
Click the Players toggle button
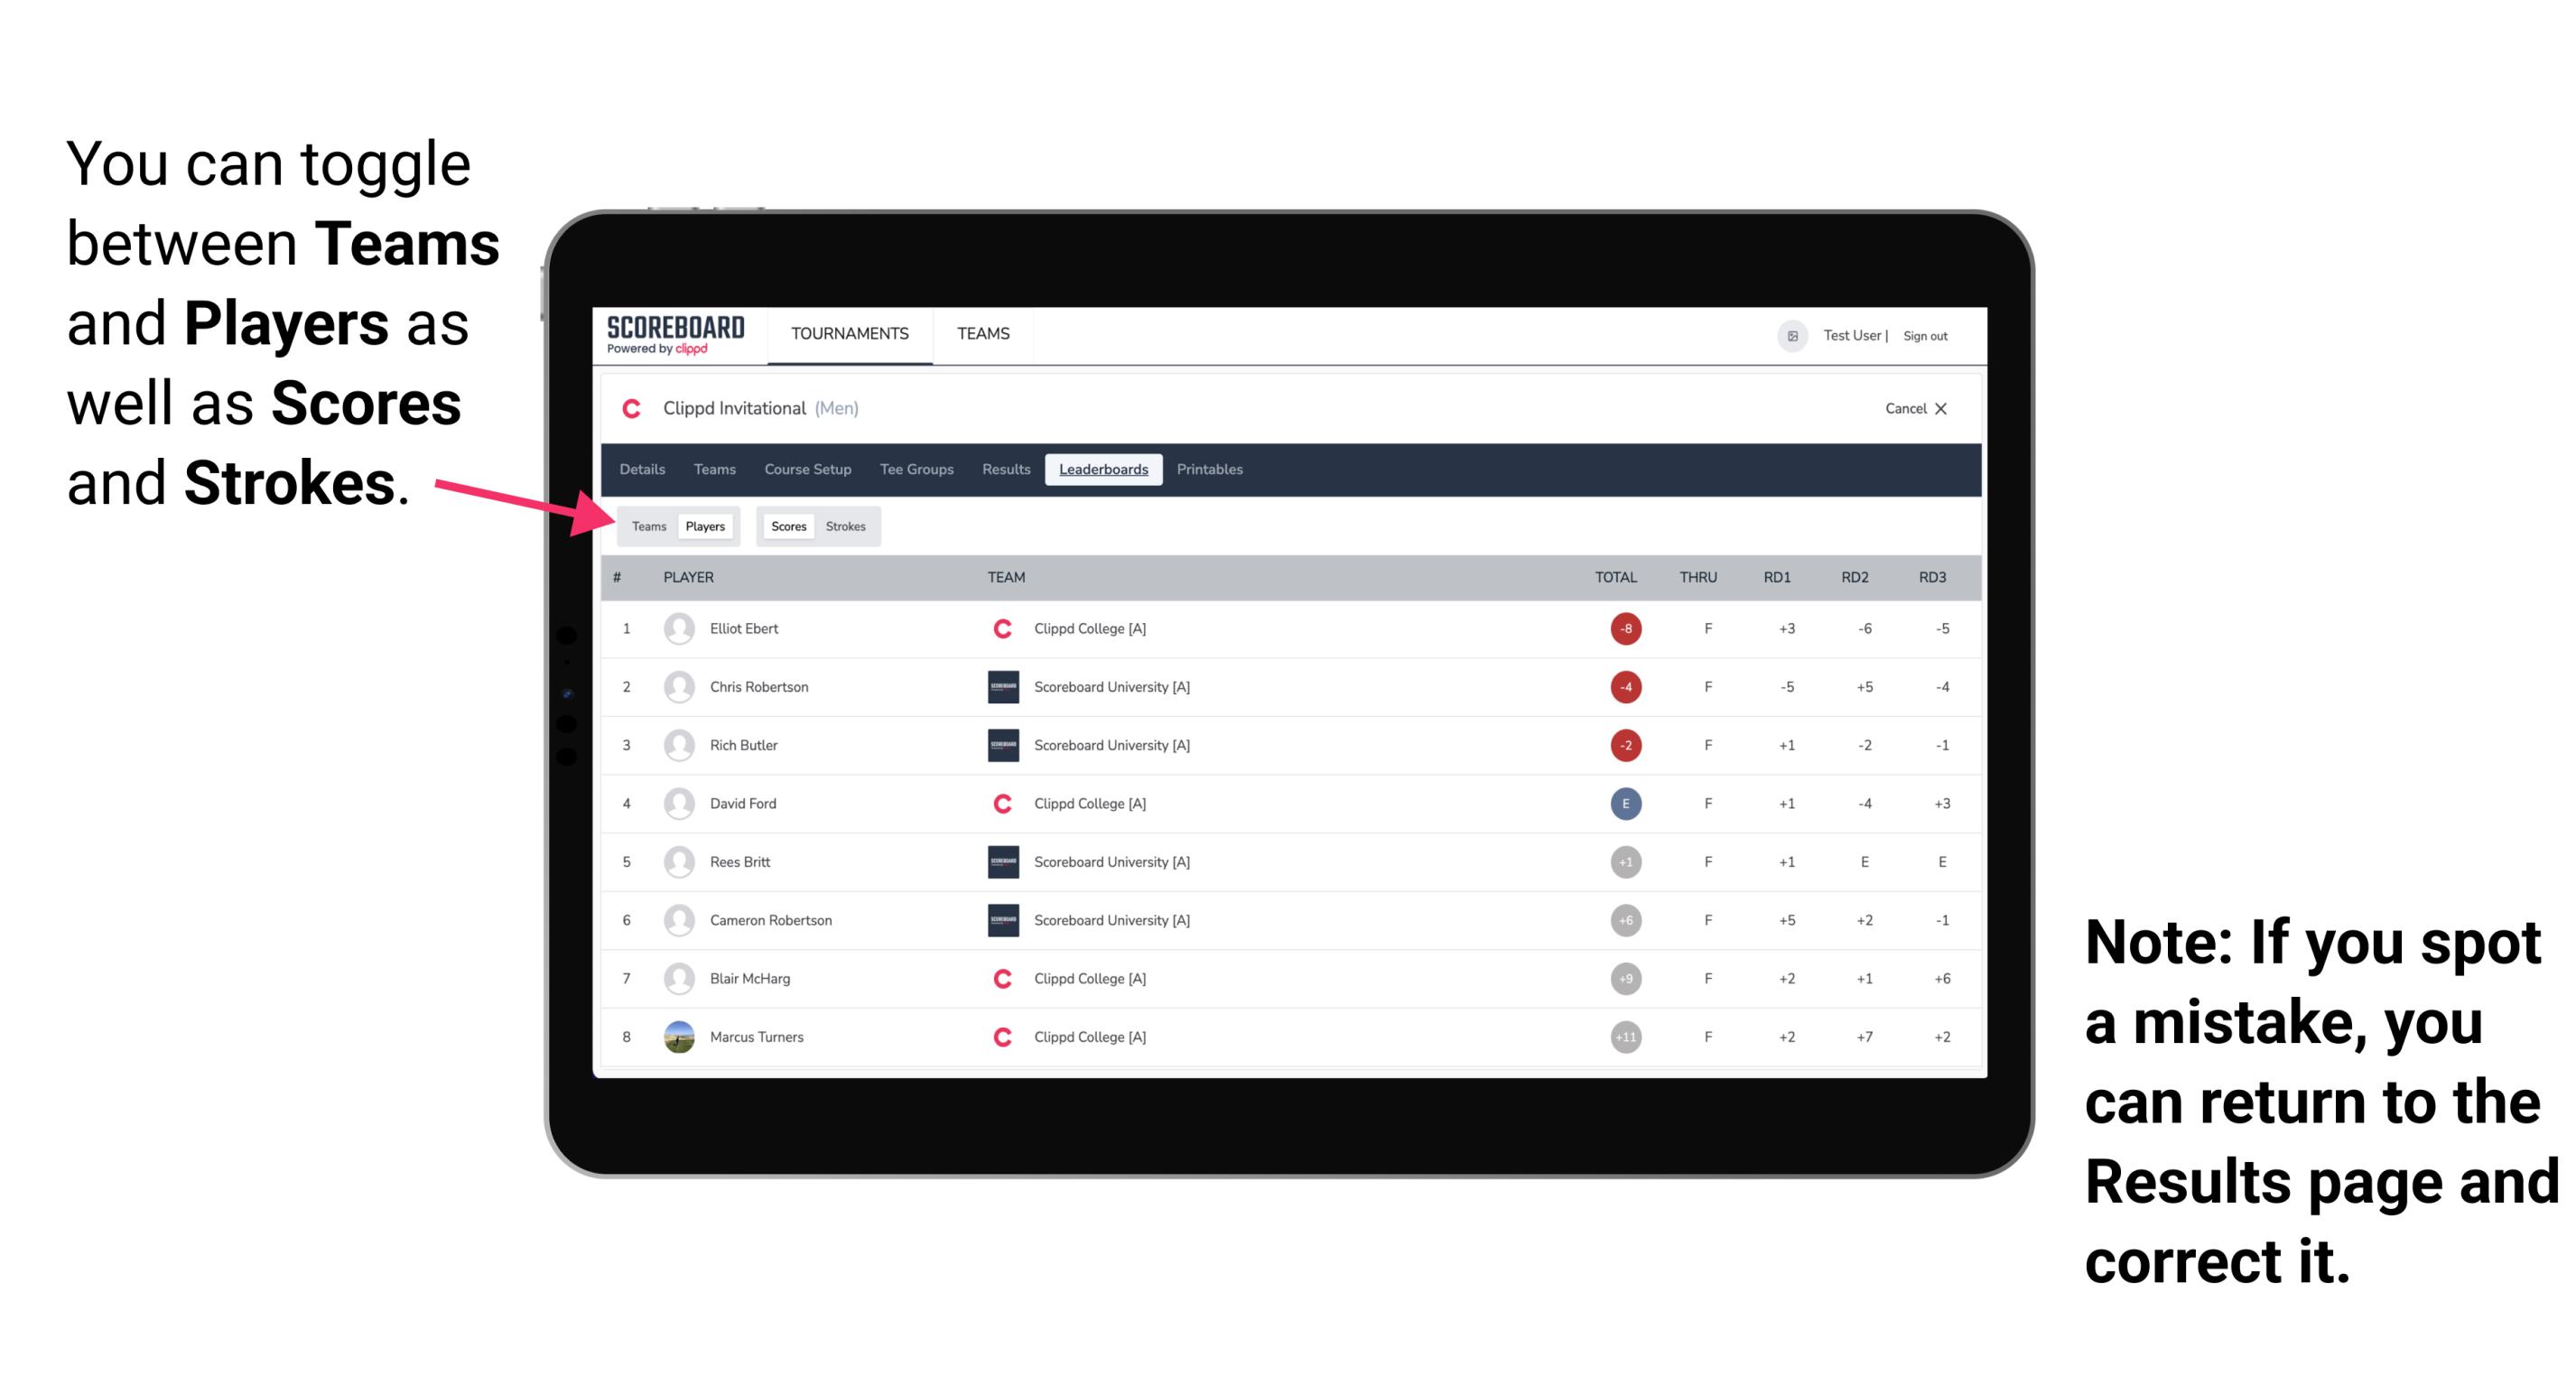point(704,526)
